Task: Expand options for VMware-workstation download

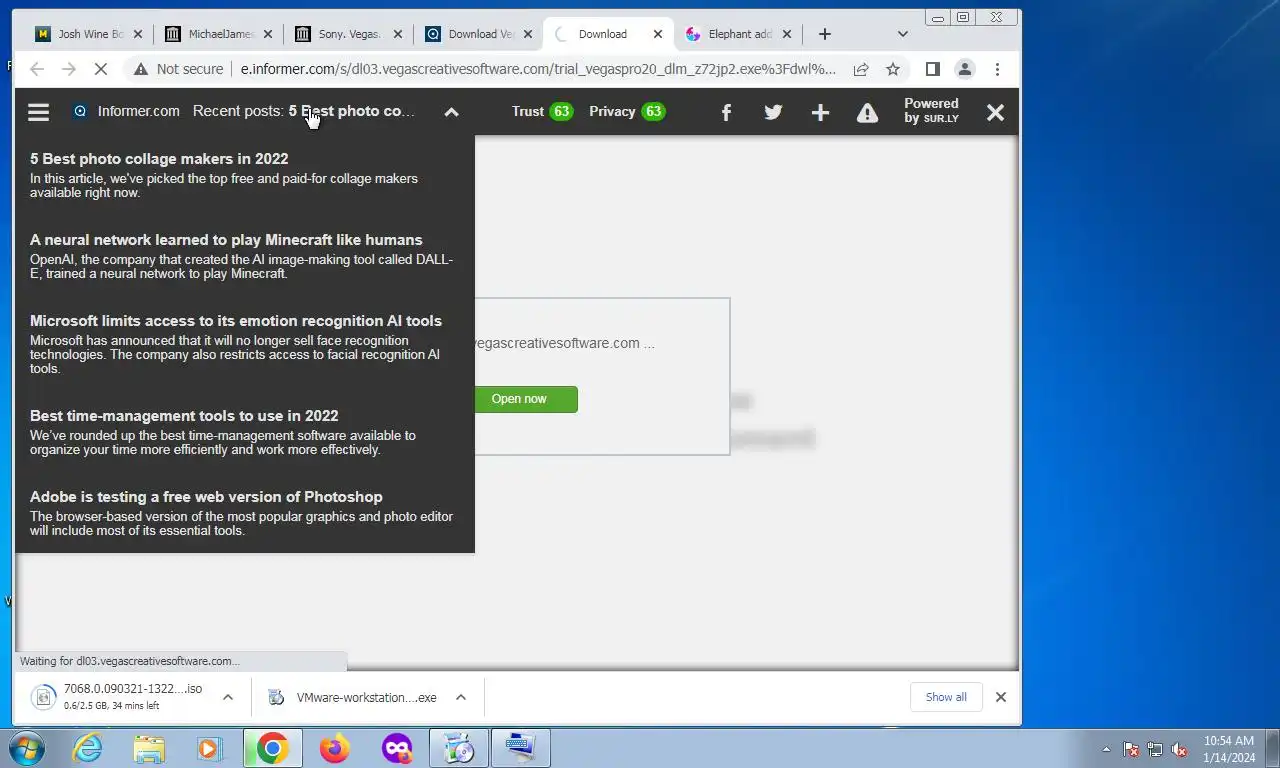Action: 460,697
